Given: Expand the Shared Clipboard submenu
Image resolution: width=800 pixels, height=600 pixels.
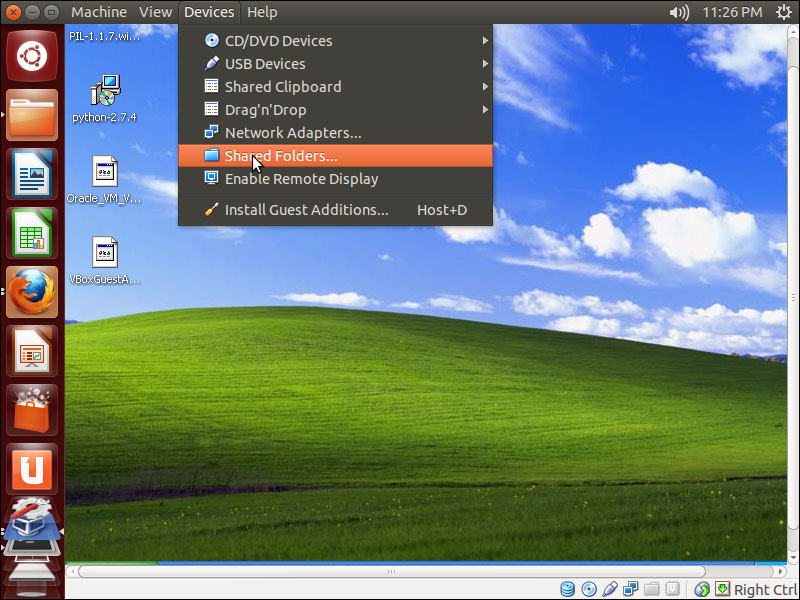Looking at the screenshot, I should [336, 86].
